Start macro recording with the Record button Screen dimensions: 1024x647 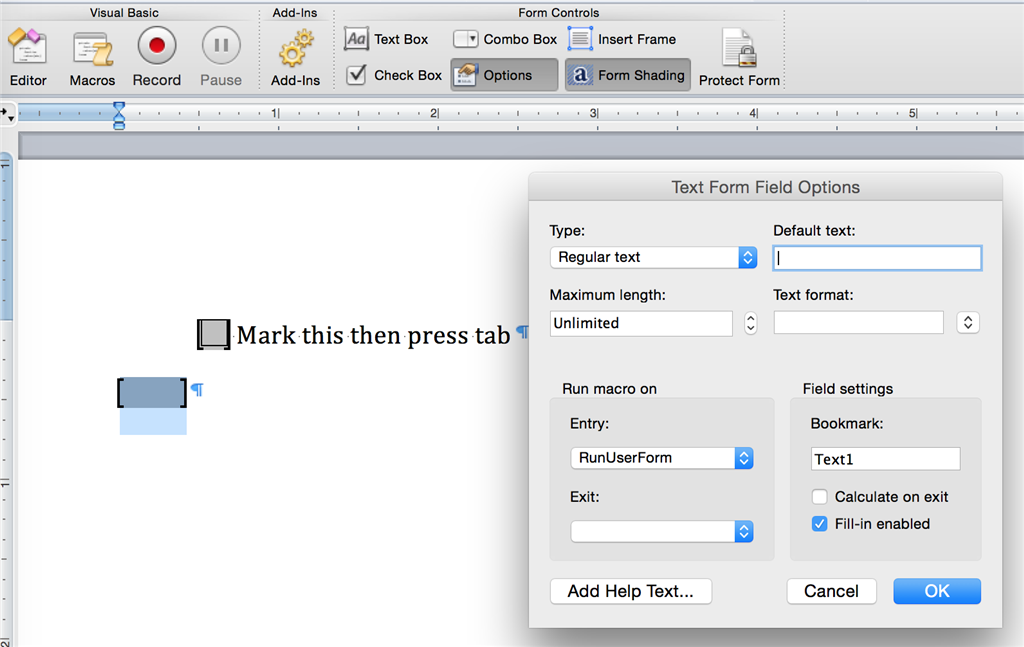click(x=157, y=45)
